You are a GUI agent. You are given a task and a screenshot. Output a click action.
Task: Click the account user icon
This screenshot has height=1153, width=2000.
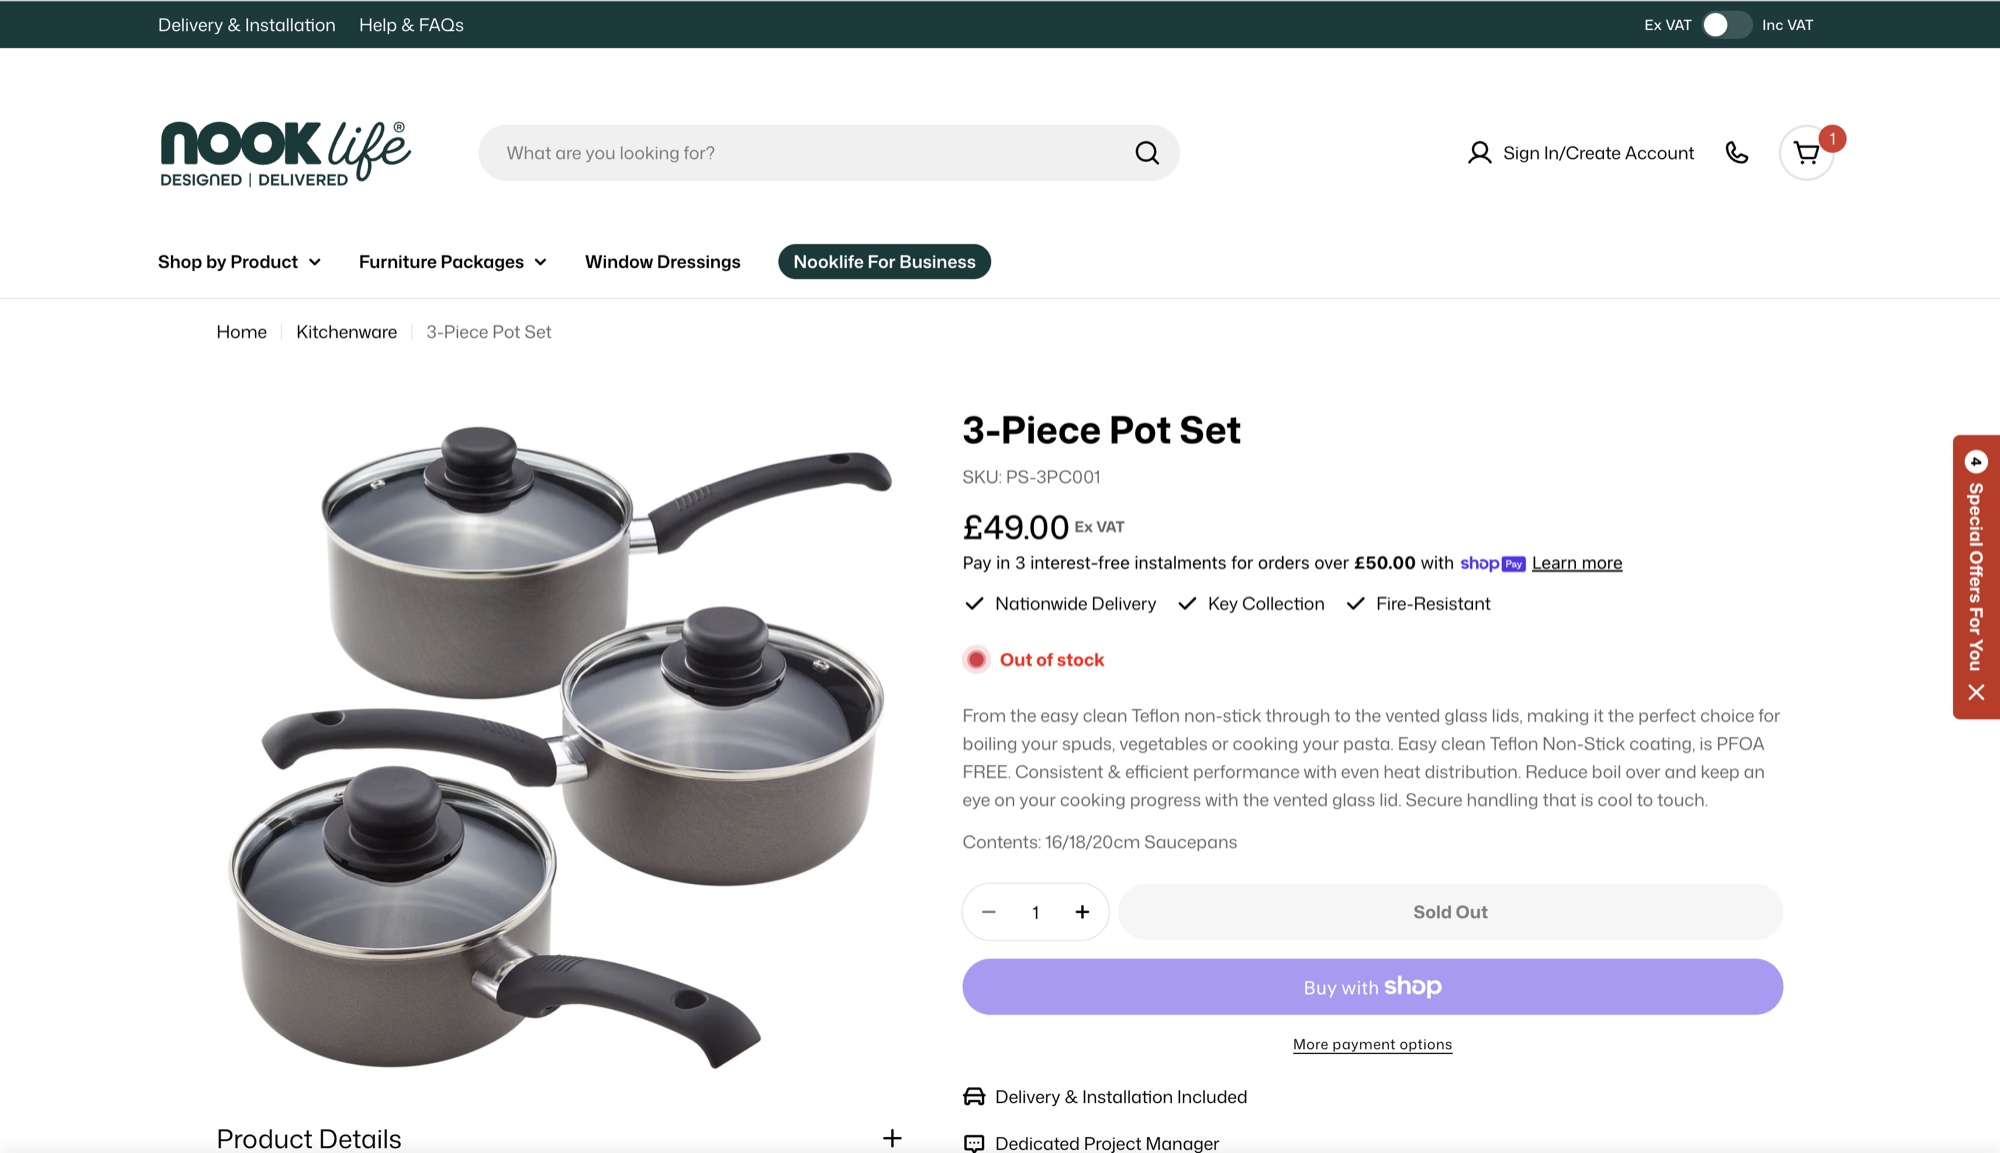(1479, 153)
